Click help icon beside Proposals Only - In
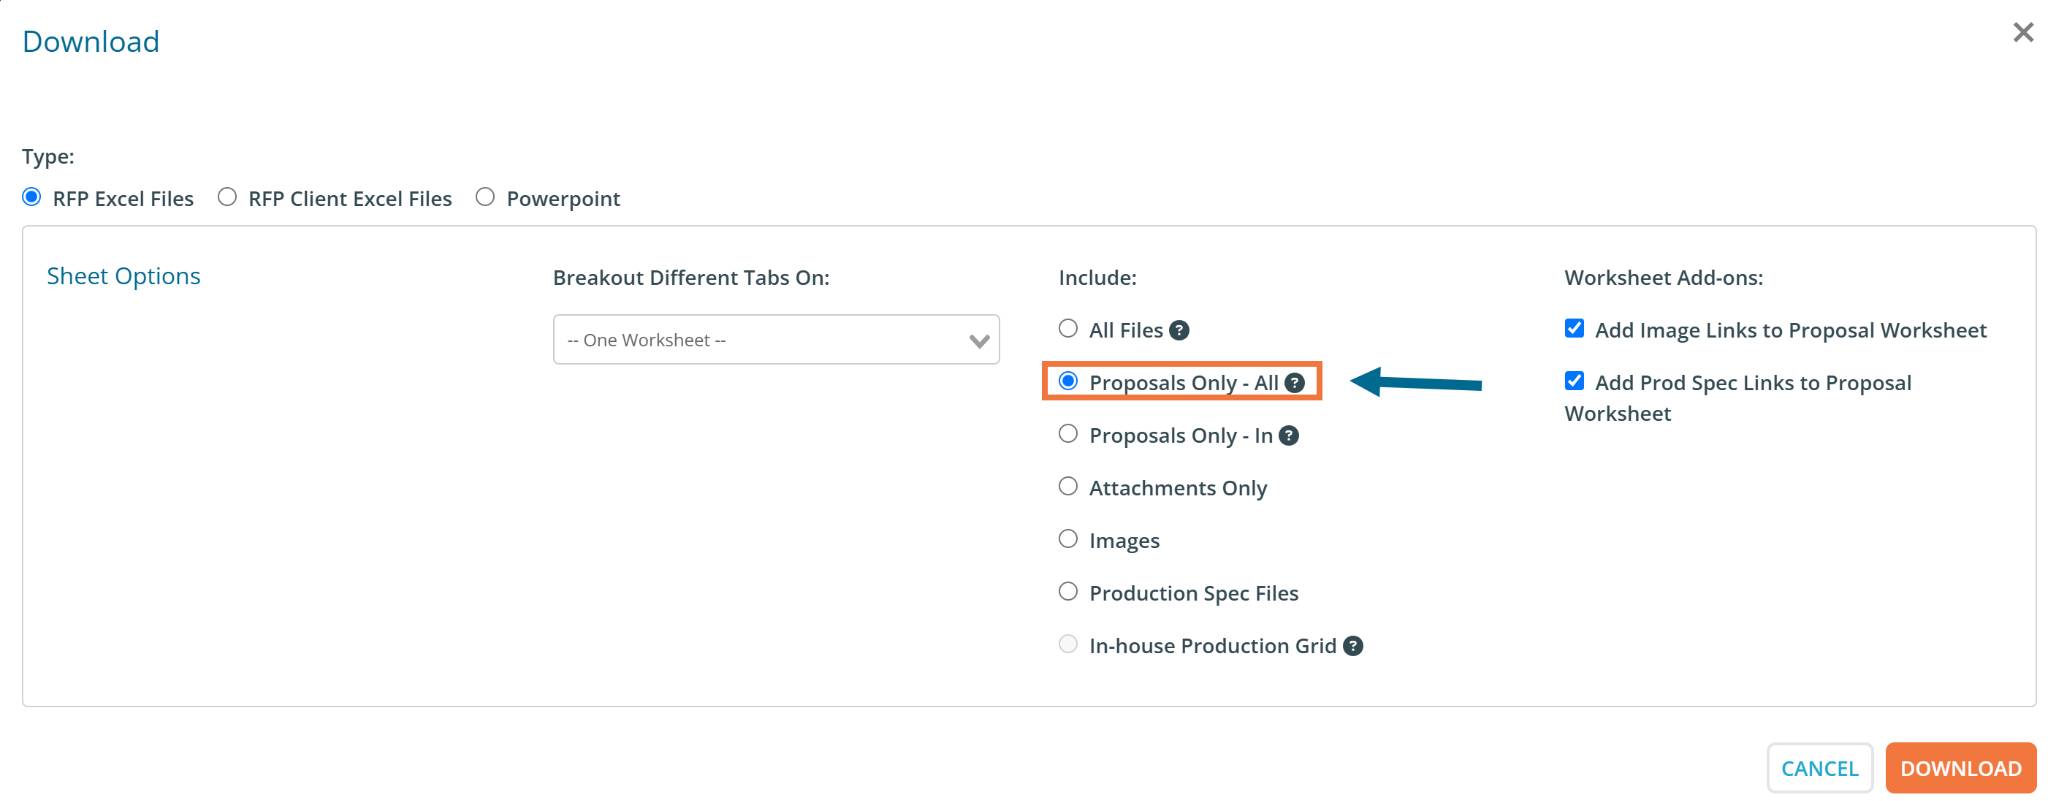This screenshot has height=801, width=2048. pyautogui.click(x=1289, y=435)
